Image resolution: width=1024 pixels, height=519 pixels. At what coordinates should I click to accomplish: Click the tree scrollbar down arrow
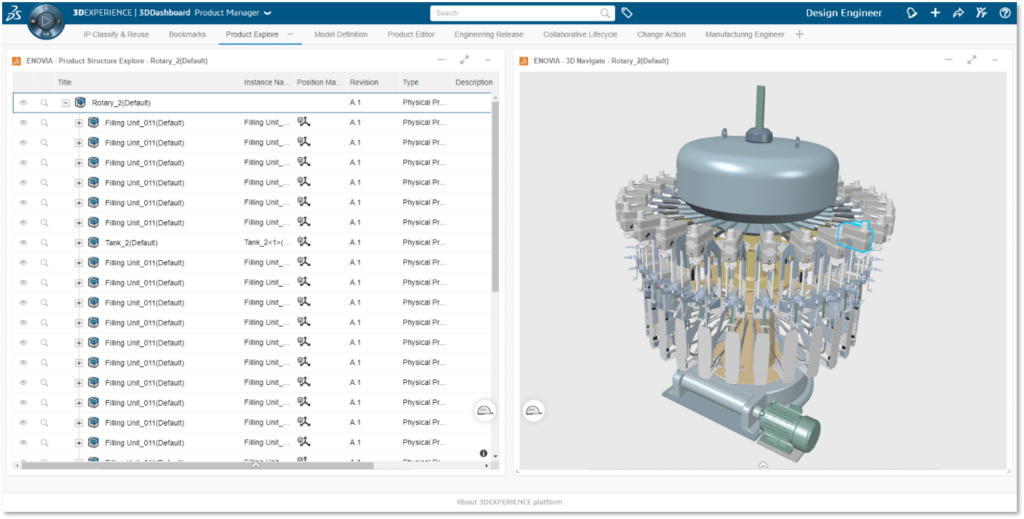click(495, 456)
